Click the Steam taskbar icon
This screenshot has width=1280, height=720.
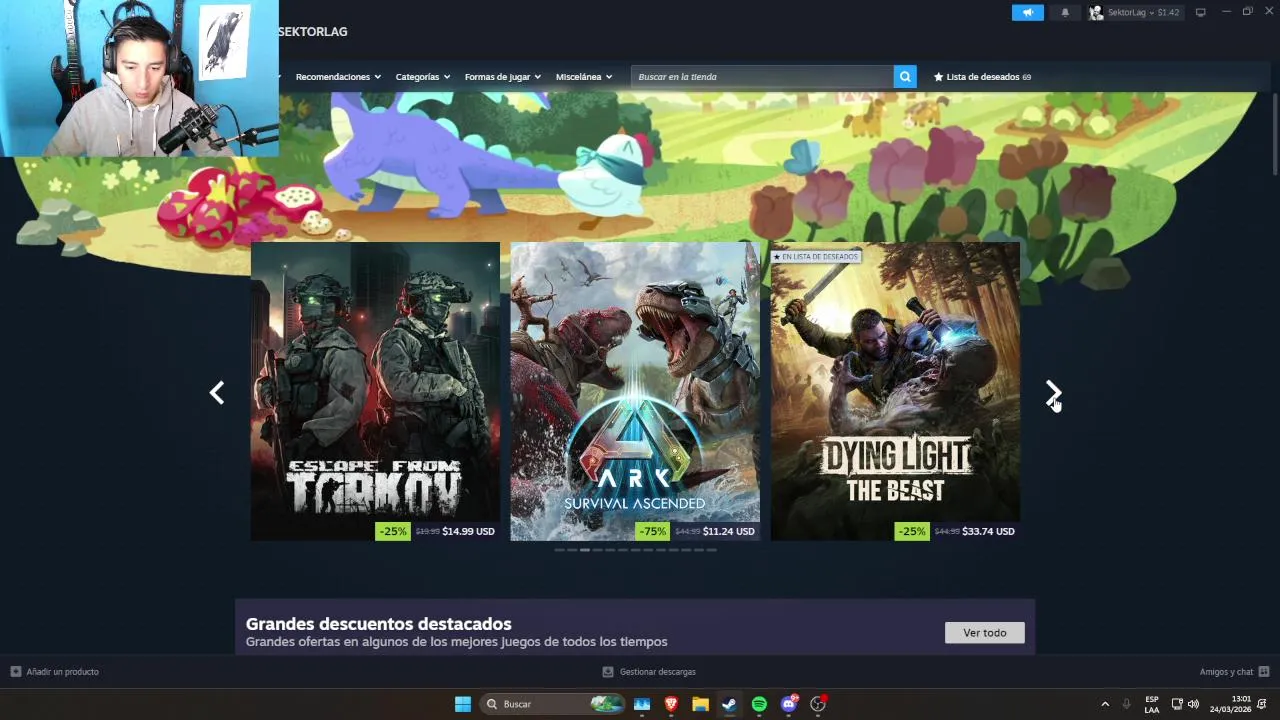[729, 704]
